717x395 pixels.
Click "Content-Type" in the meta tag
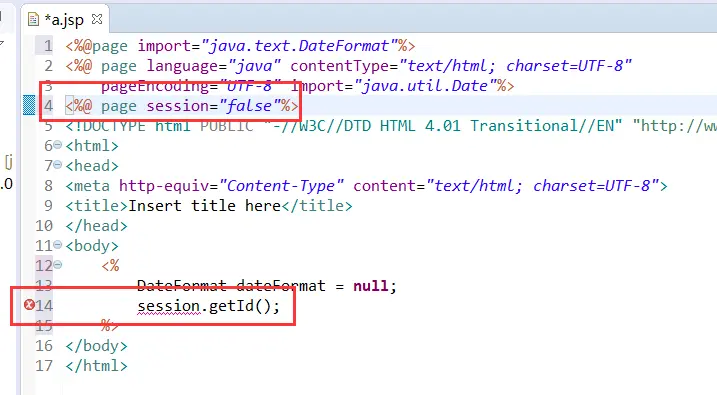click(x=281, y=186)
